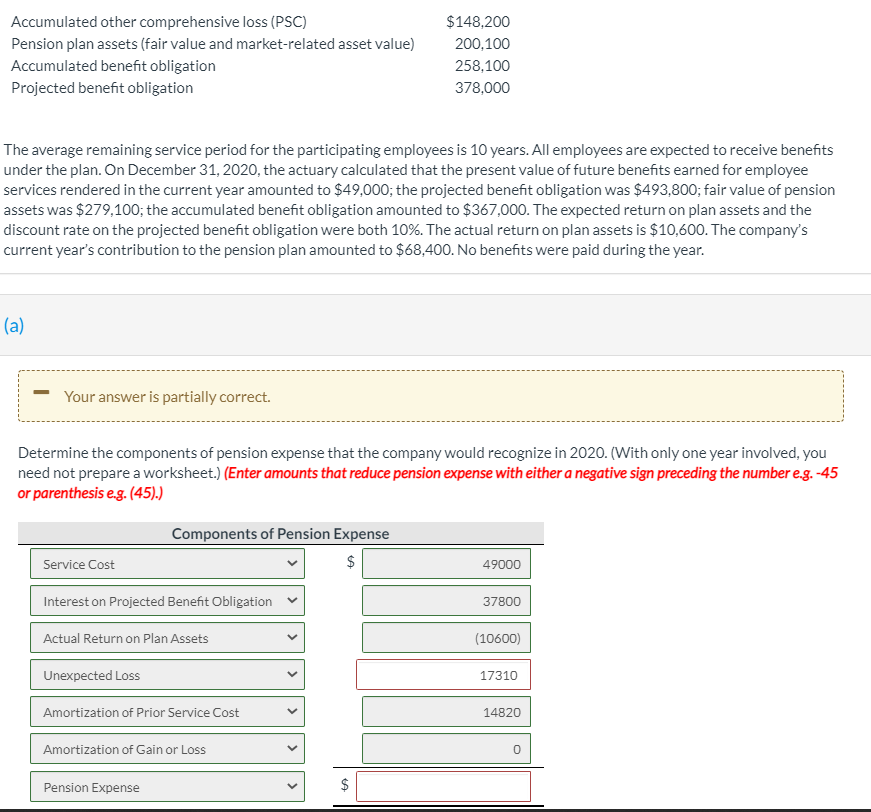Click the dollar sign beside Service Cost

click(x=352, y=563)
